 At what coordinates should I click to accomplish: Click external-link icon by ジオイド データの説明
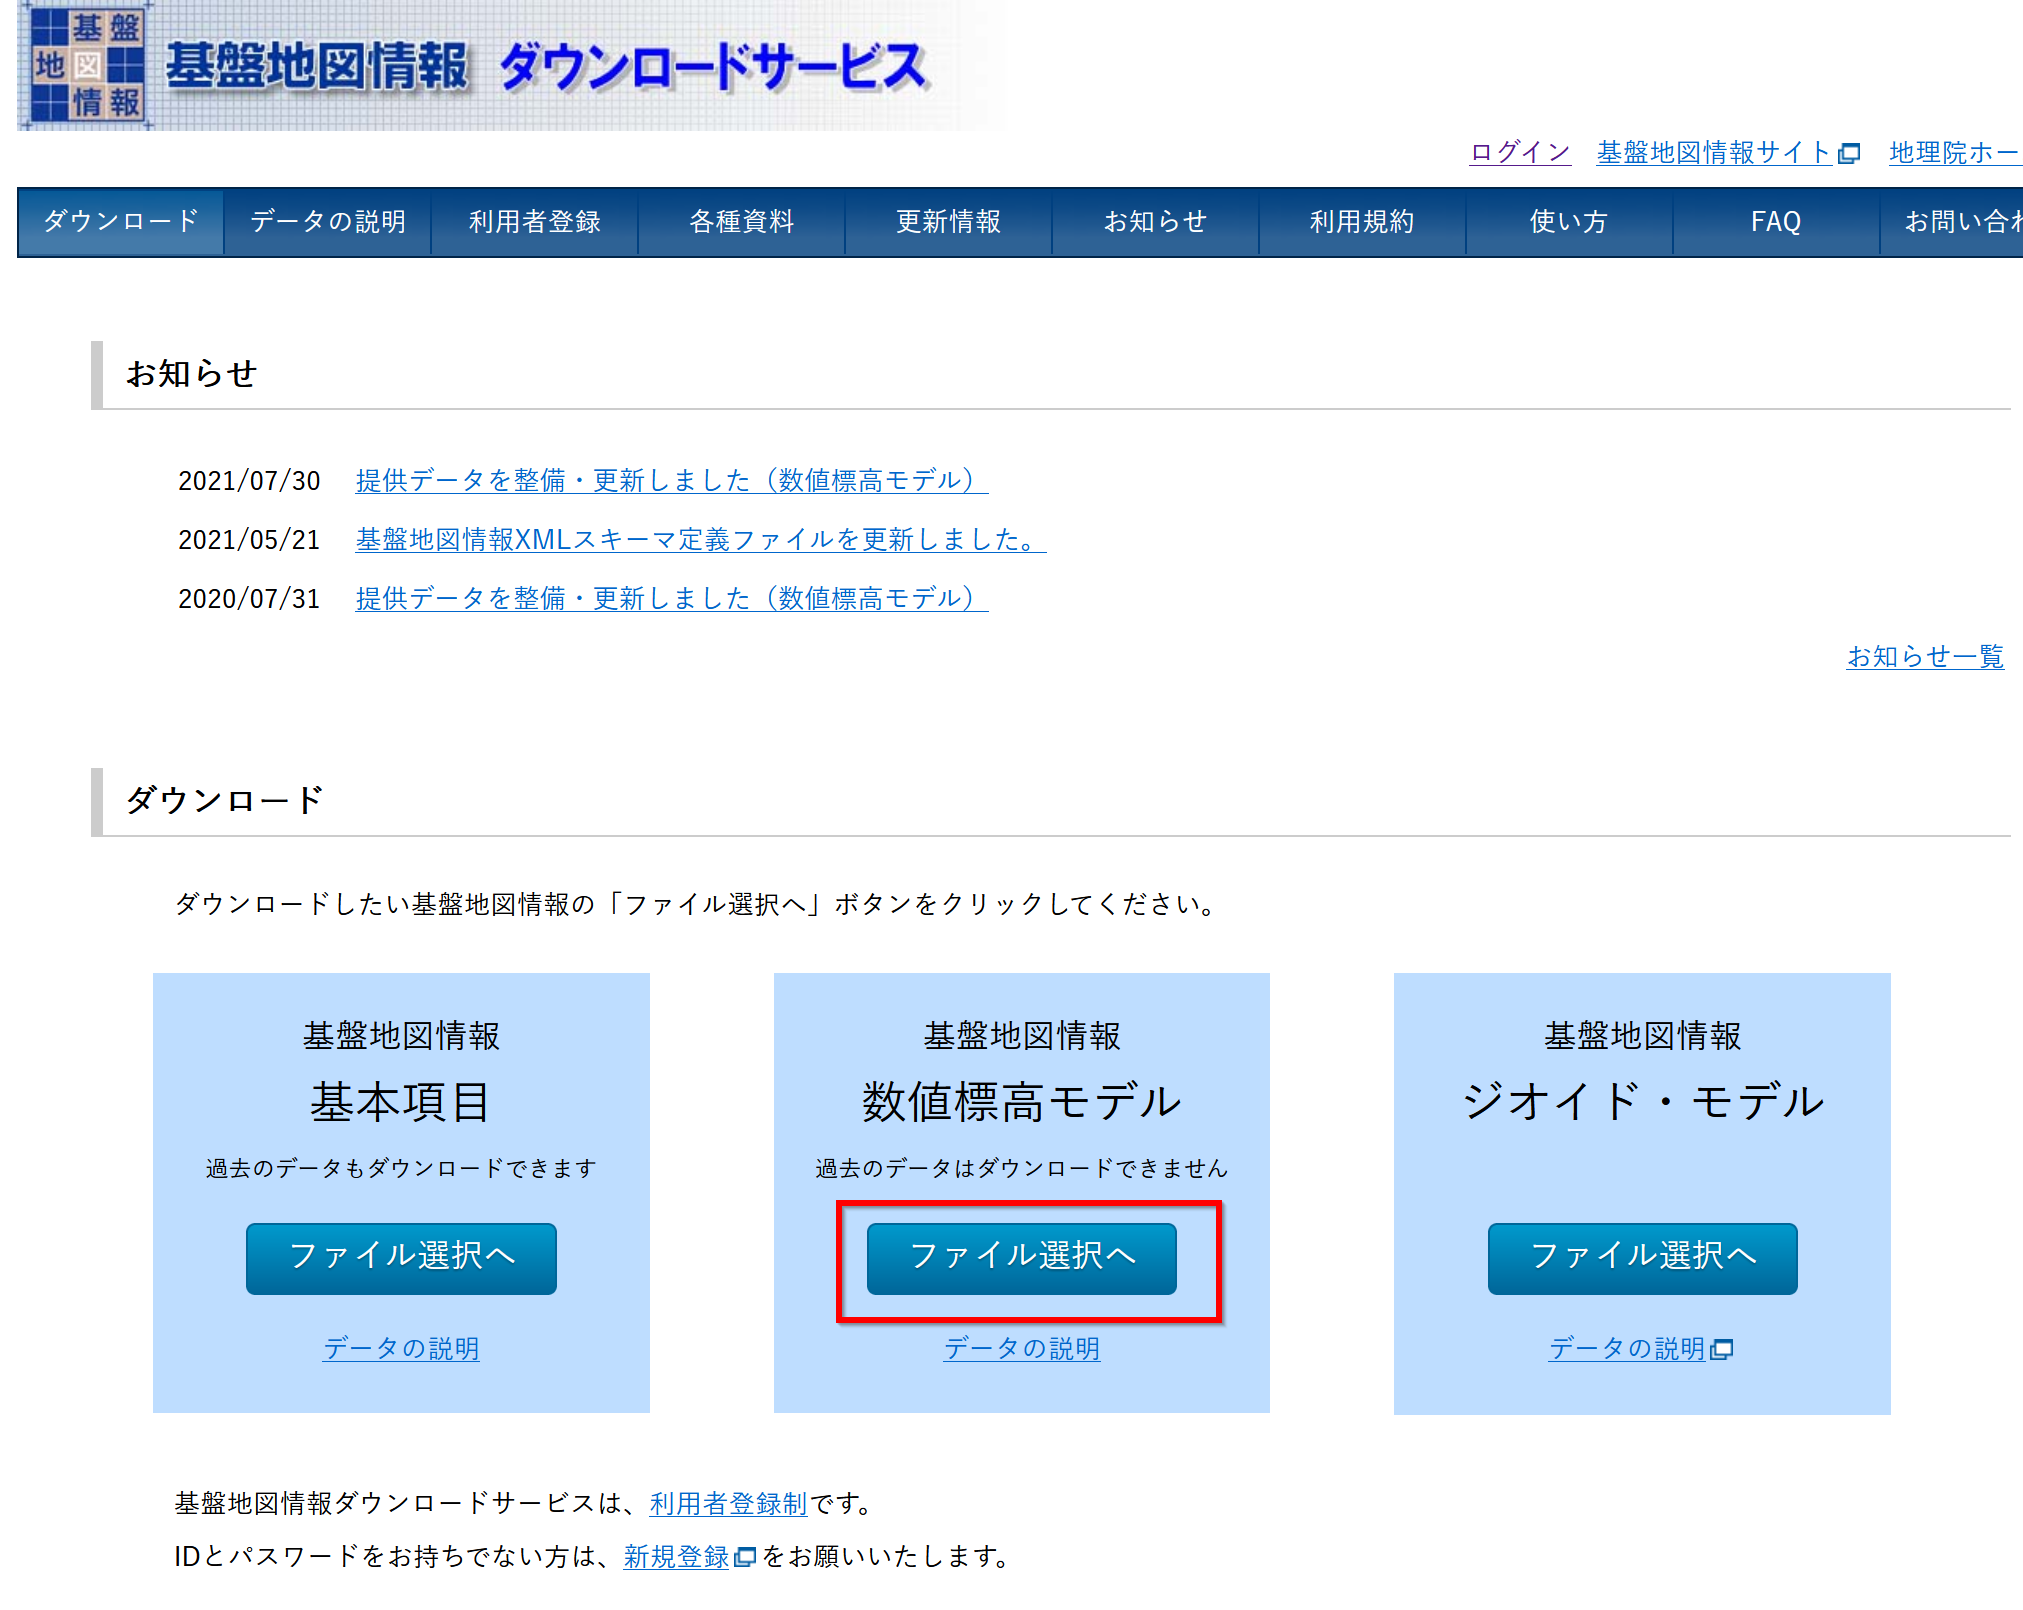(1722, 1349)
